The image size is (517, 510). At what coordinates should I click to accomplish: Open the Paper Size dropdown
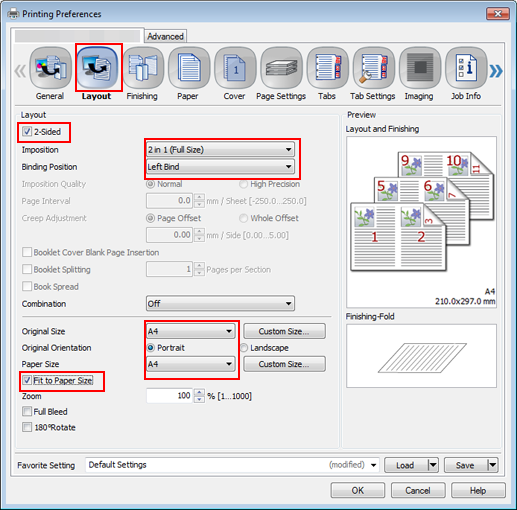191,364
